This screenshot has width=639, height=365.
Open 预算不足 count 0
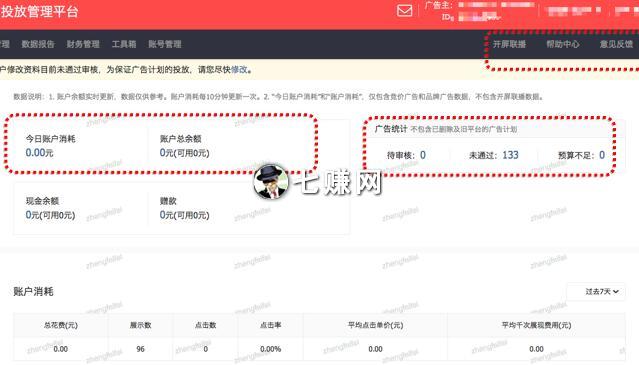pyautogui.click(x=602, y=155)
